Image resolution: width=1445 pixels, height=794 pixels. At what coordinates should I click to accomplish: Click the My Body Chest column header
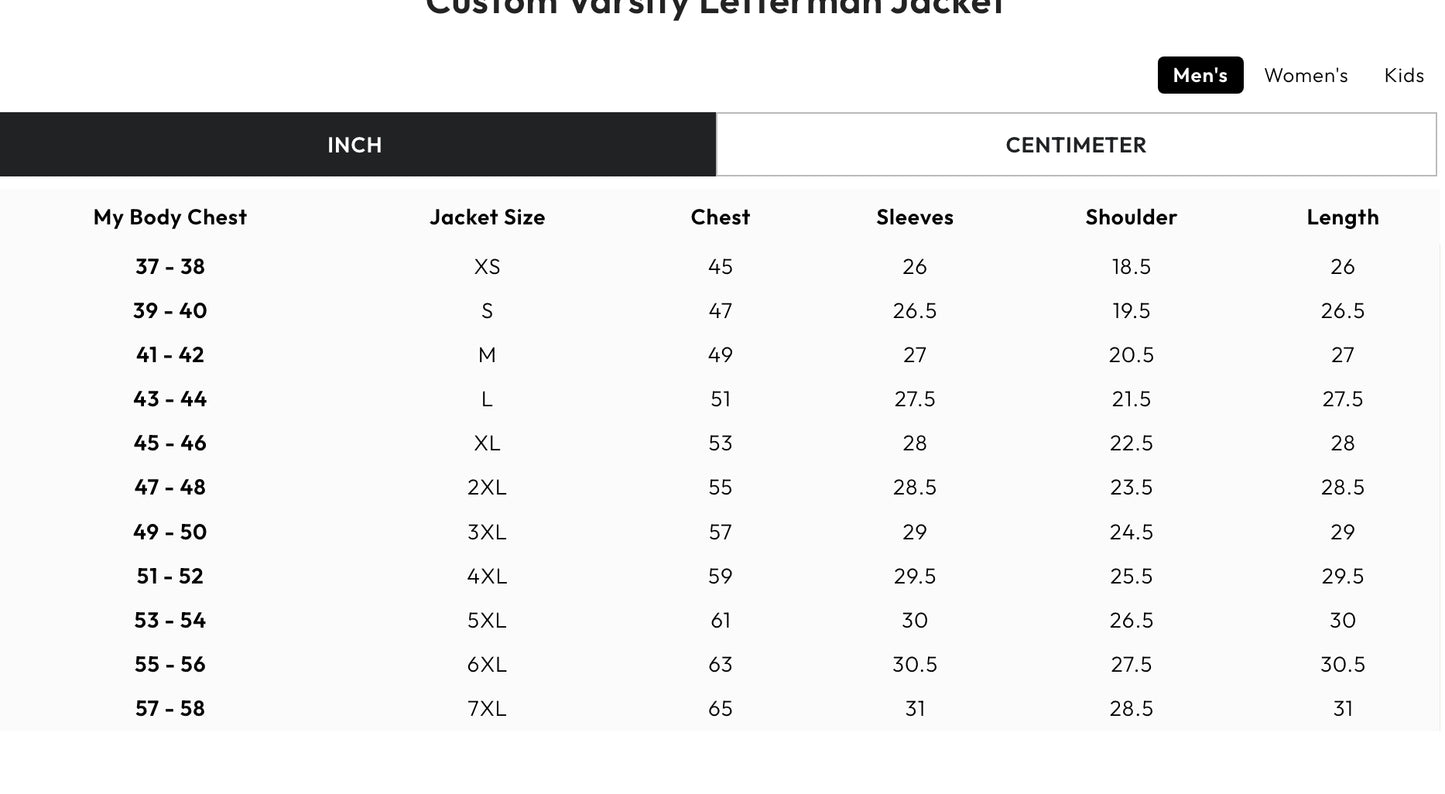click(170, 215)
